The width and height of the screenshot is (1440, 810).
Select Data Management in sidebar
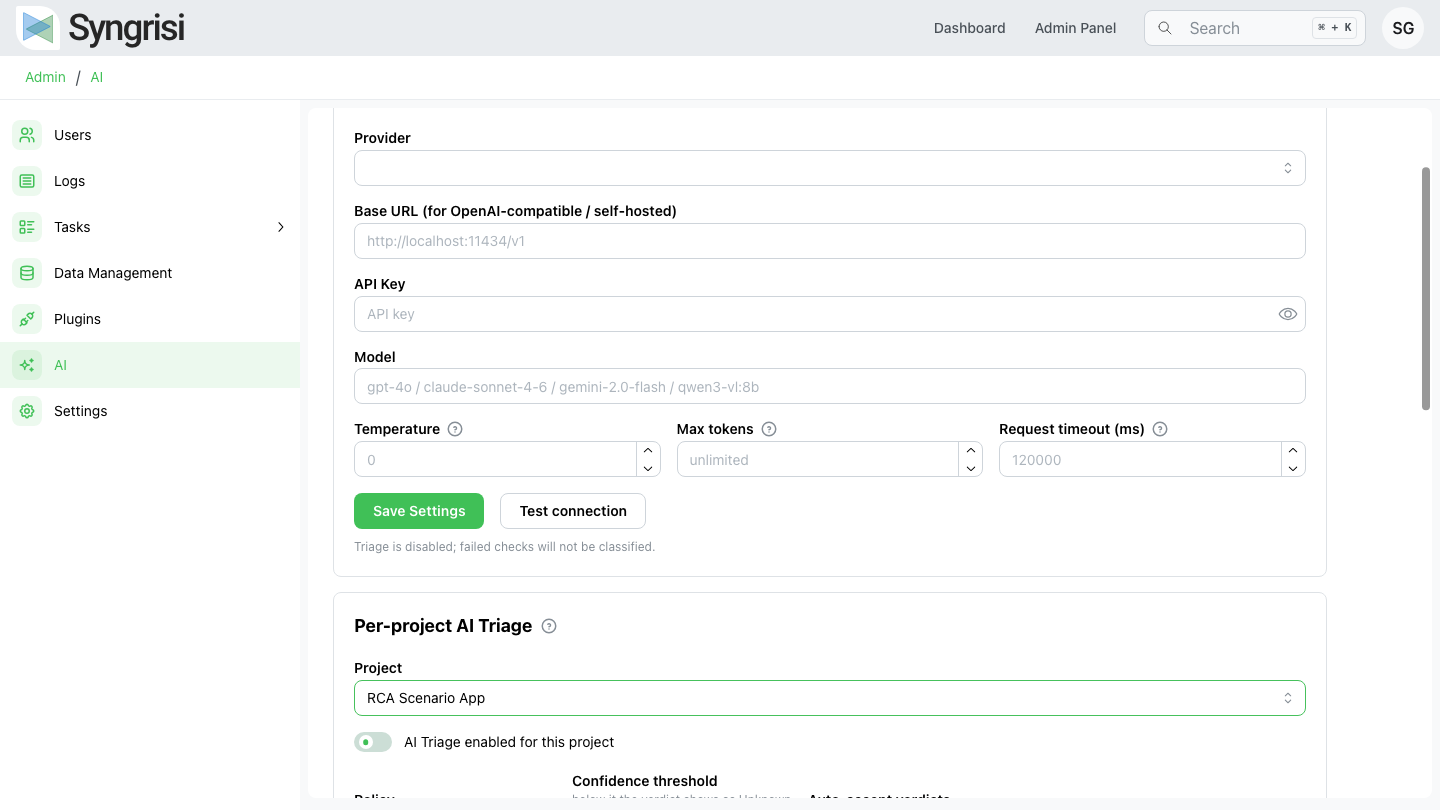[150, 273]
